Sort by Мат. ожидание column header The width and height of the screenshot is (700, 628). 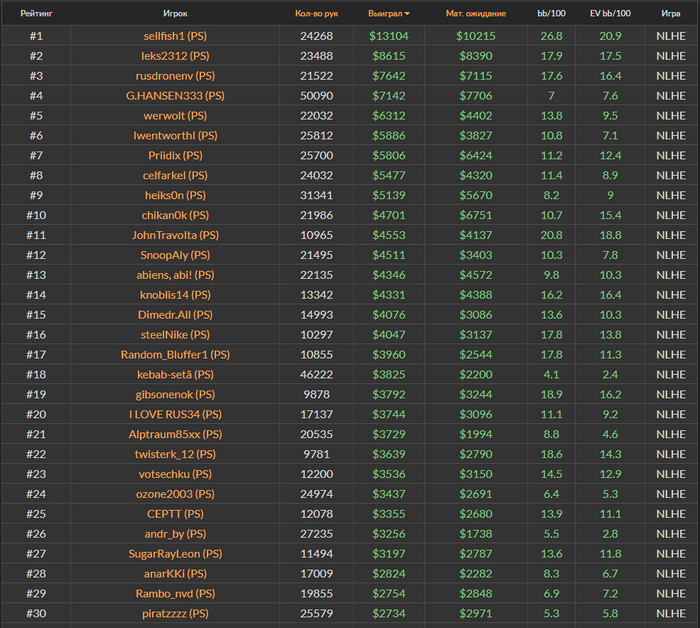pos(475,14)
